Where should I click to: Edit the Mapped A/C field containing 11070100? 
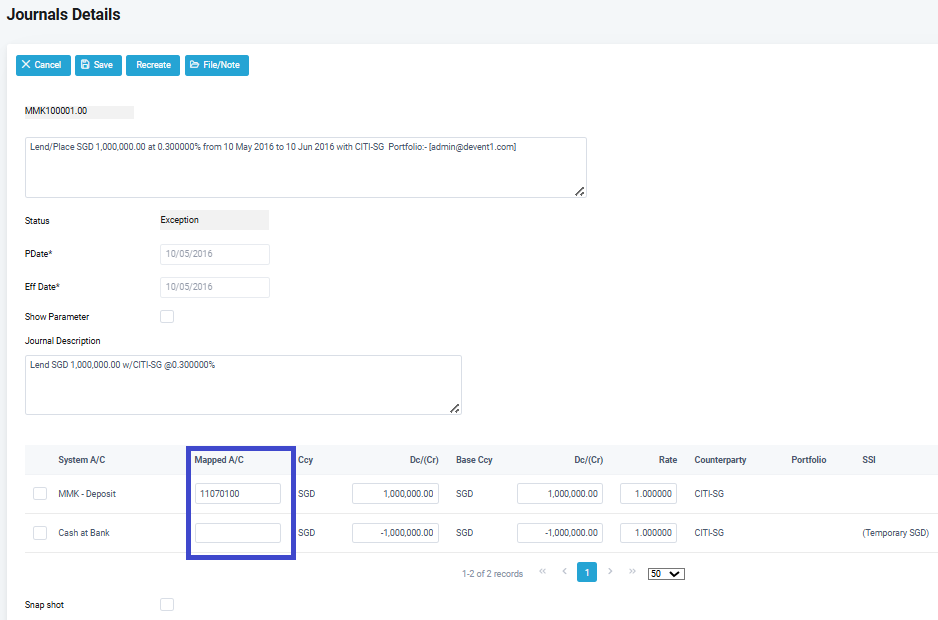pos(238,494)
